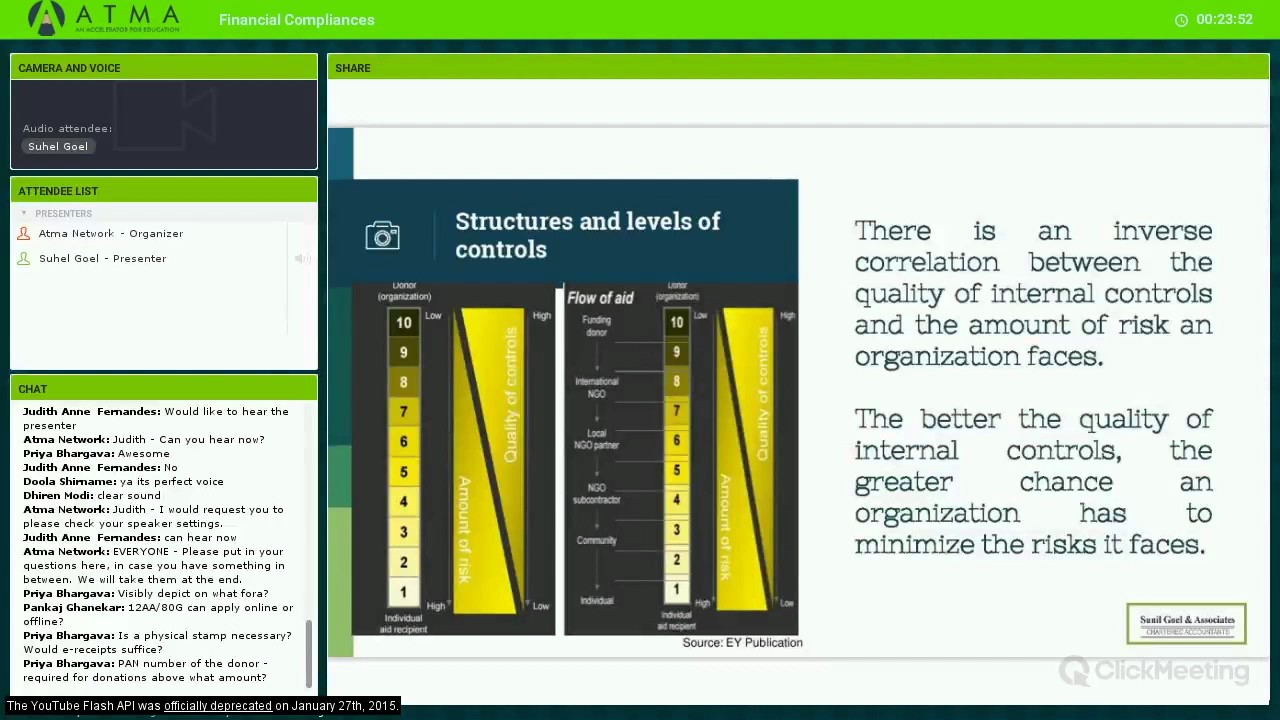Click the Financial Compliances title
This screenshot has height=720, width=1280.
(x=297, y=20)
